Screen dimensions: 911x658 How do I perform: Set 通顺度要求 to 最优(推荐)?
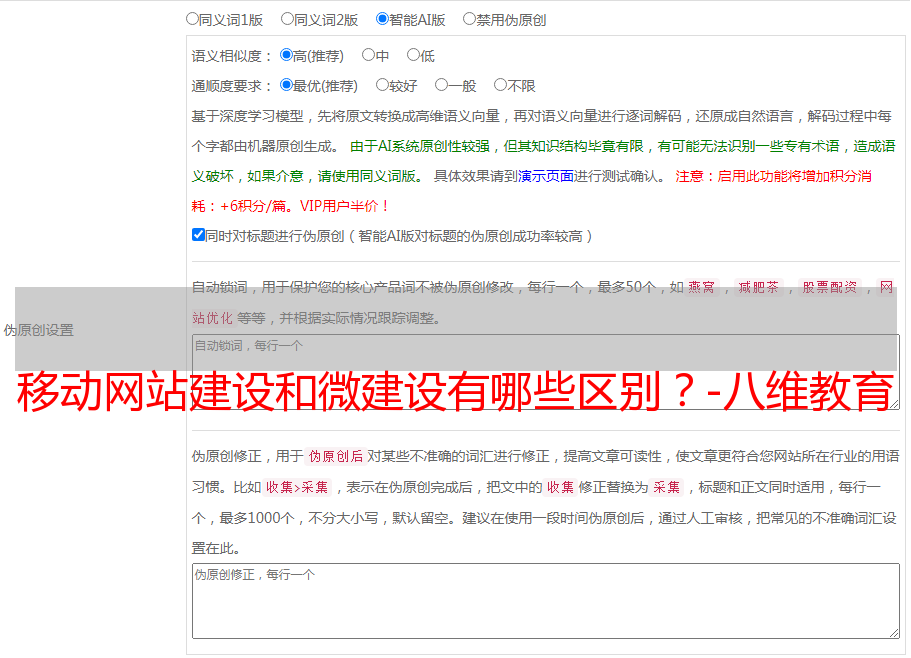click(286, 85)
